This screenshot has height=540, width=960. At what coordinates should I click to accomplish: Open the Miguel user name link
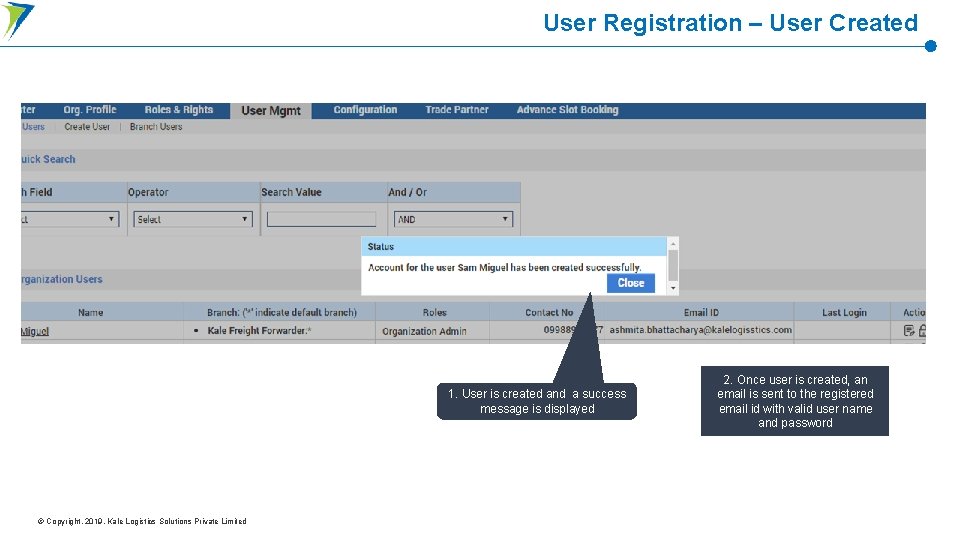pos(34,331)
